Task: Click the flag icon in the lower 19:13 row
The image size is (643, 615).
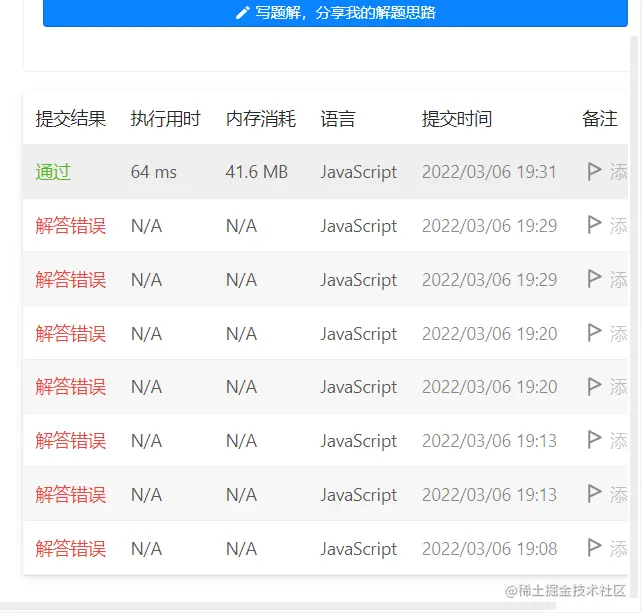Action: click(594, 494)
